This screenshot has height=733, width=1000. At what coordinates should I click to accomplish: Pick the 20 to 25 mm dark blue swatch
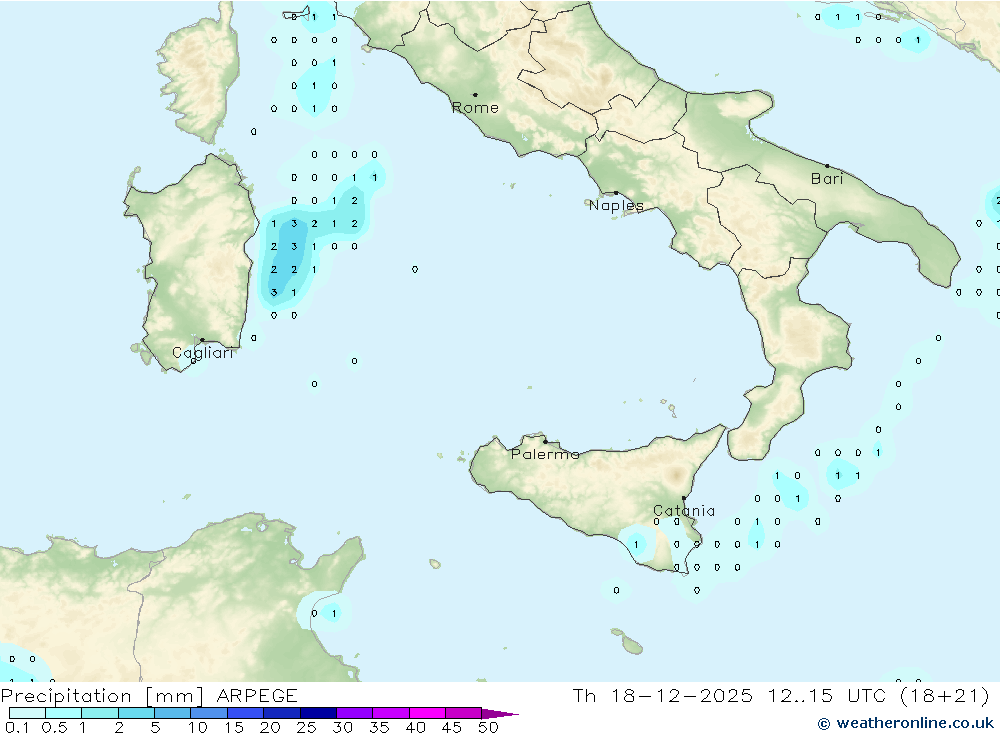tap(282, 713)
